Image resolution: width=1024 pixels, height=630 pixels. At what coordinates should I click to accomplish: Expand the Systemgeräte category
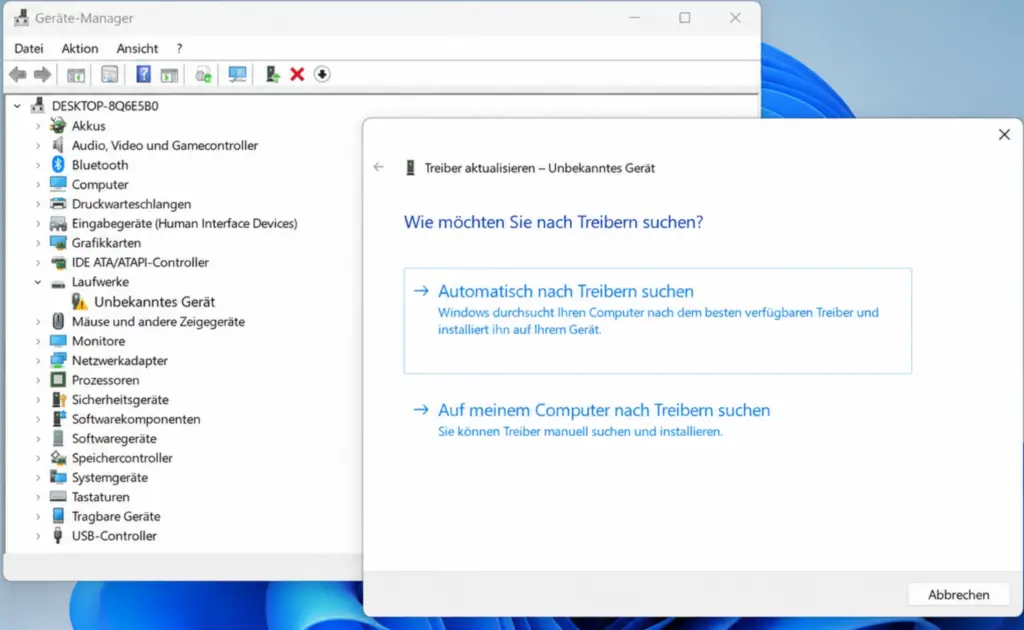[x=38, y=478]
